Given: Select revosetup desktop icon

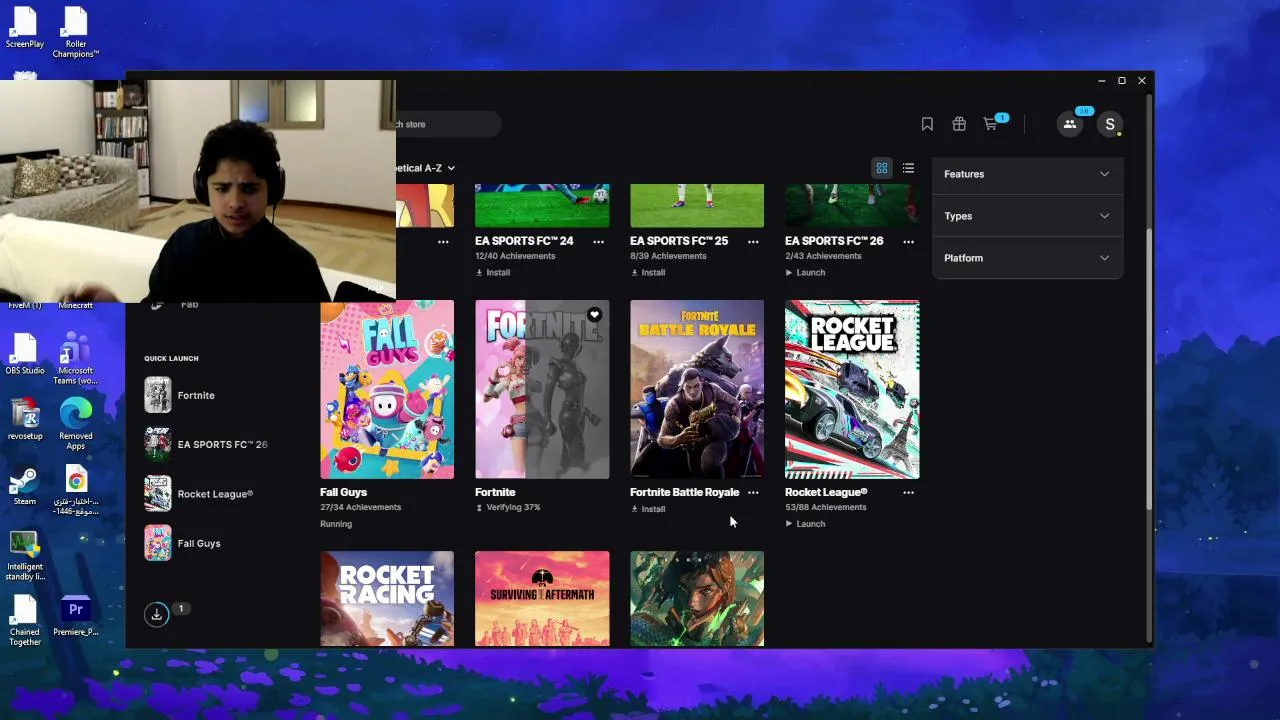Looking at the screenshot, I should (x=25, y=420).
